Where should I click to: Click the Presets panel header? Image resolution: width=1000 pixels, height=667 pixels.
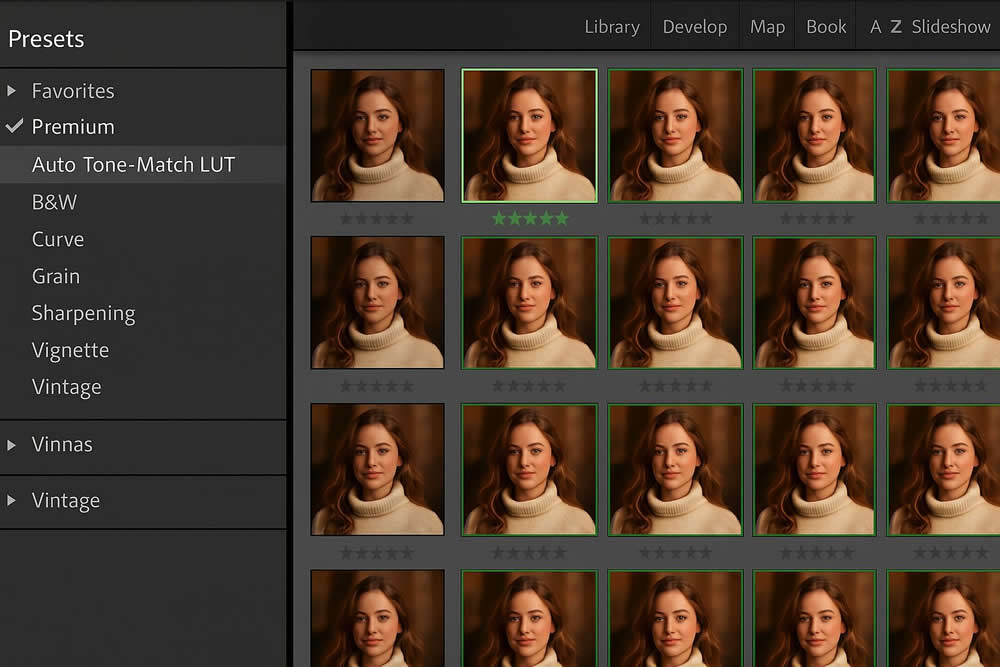pos(46,39)
